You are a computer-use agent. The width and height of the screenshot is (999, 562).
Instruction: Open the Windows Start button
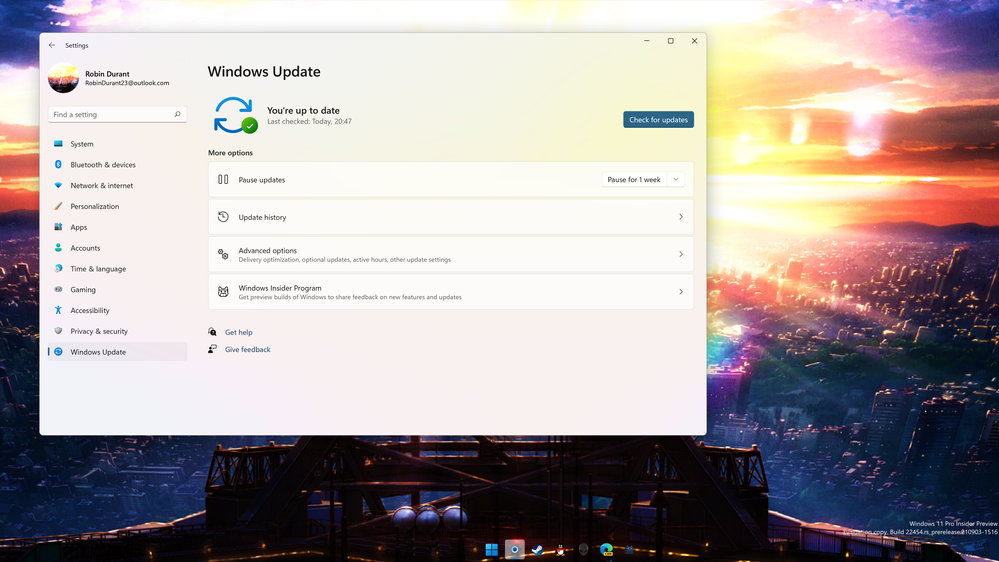[x=491, y=549]
